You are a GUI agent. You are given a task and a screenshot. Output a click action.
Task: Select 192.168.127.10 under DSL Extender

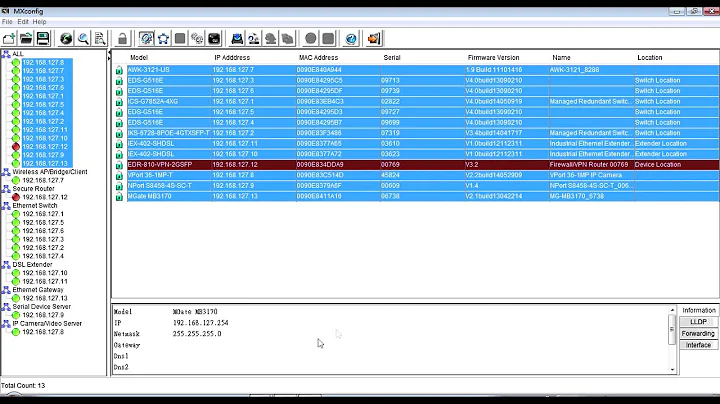point(45,273)
